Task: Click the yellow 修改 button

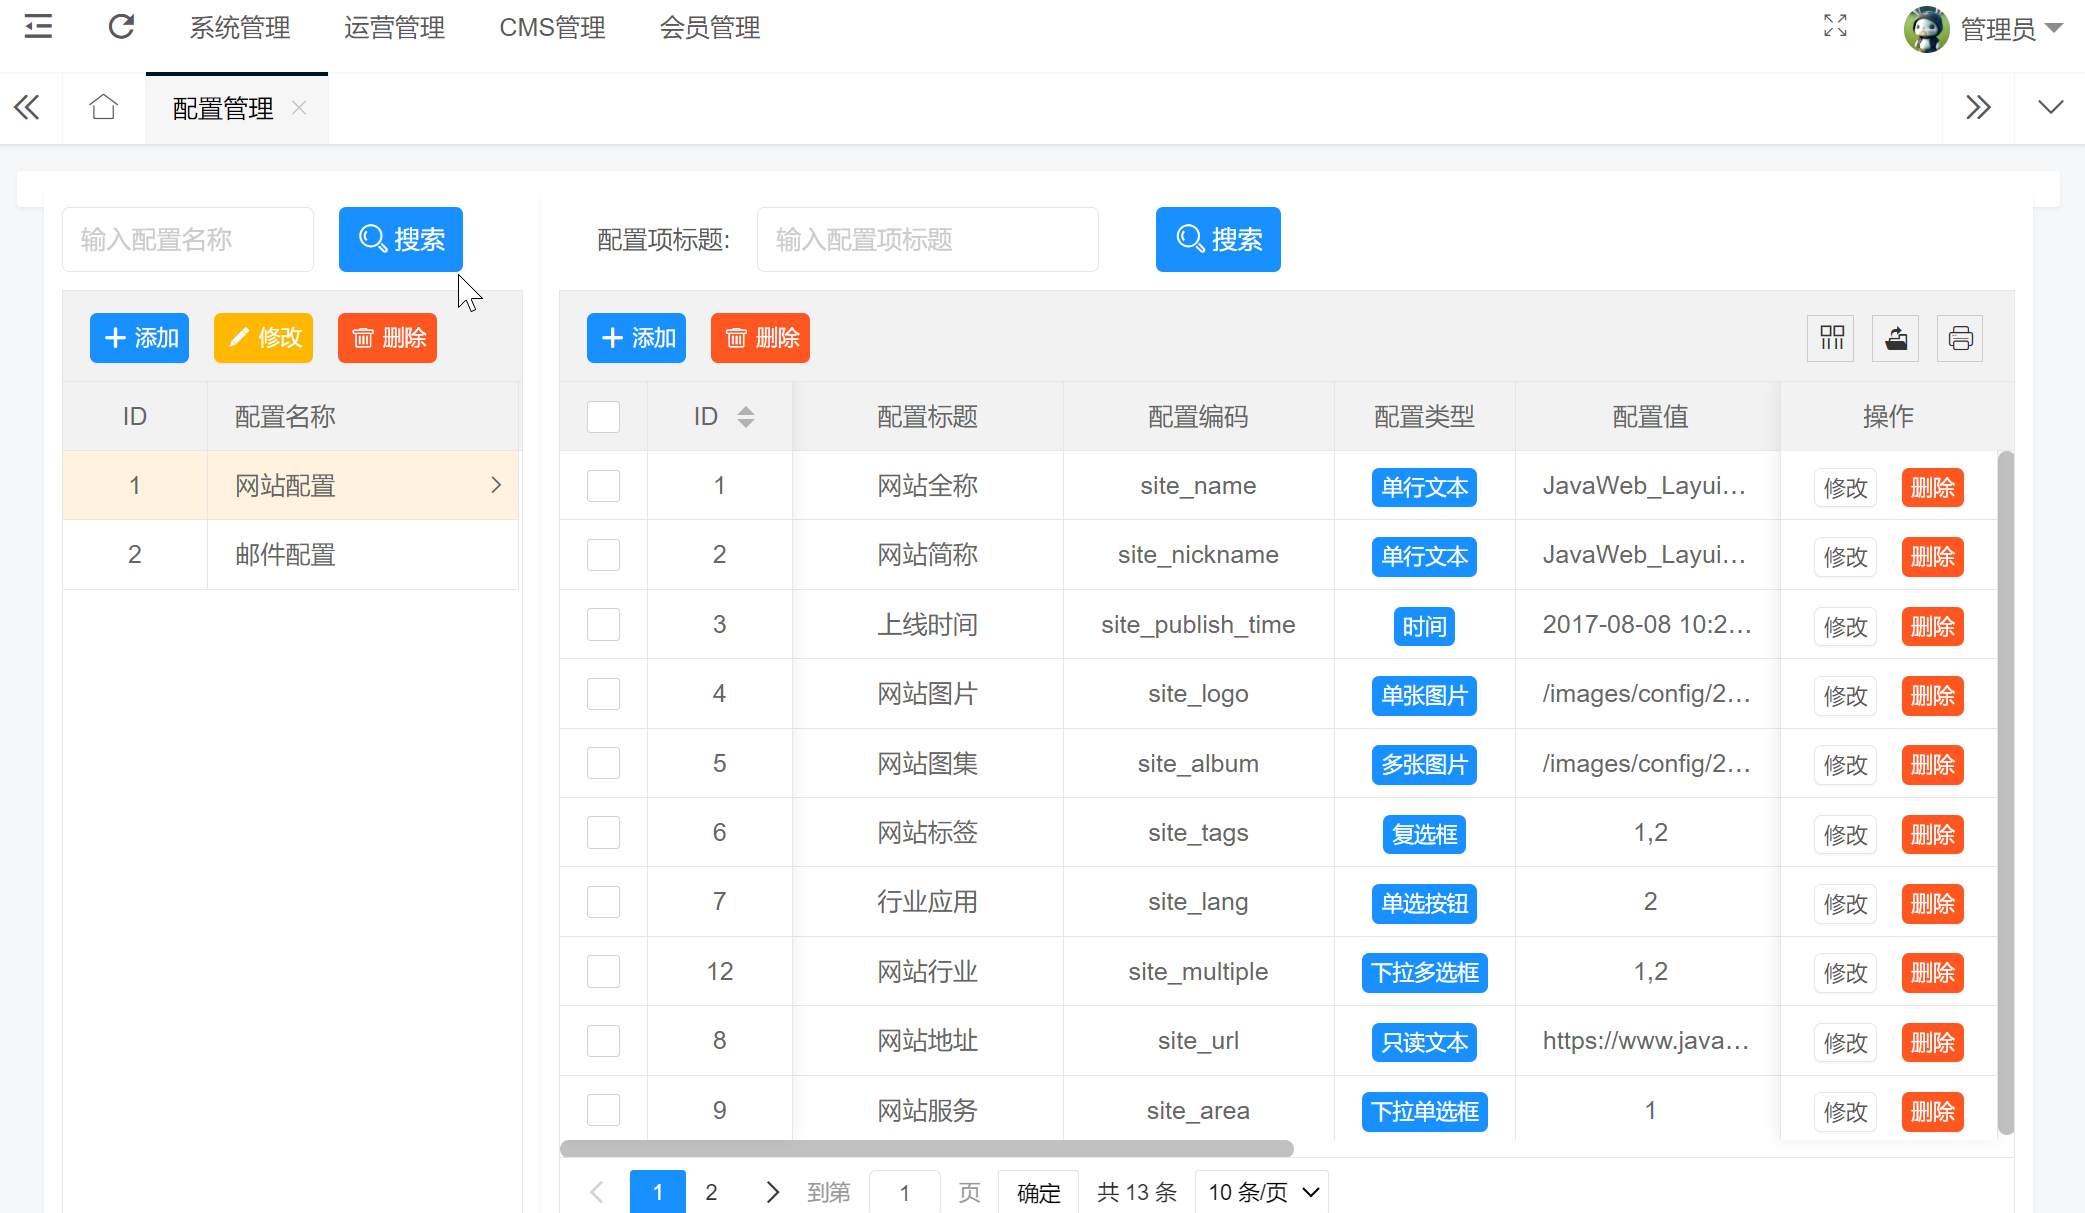Action: (x=263, y=338)
